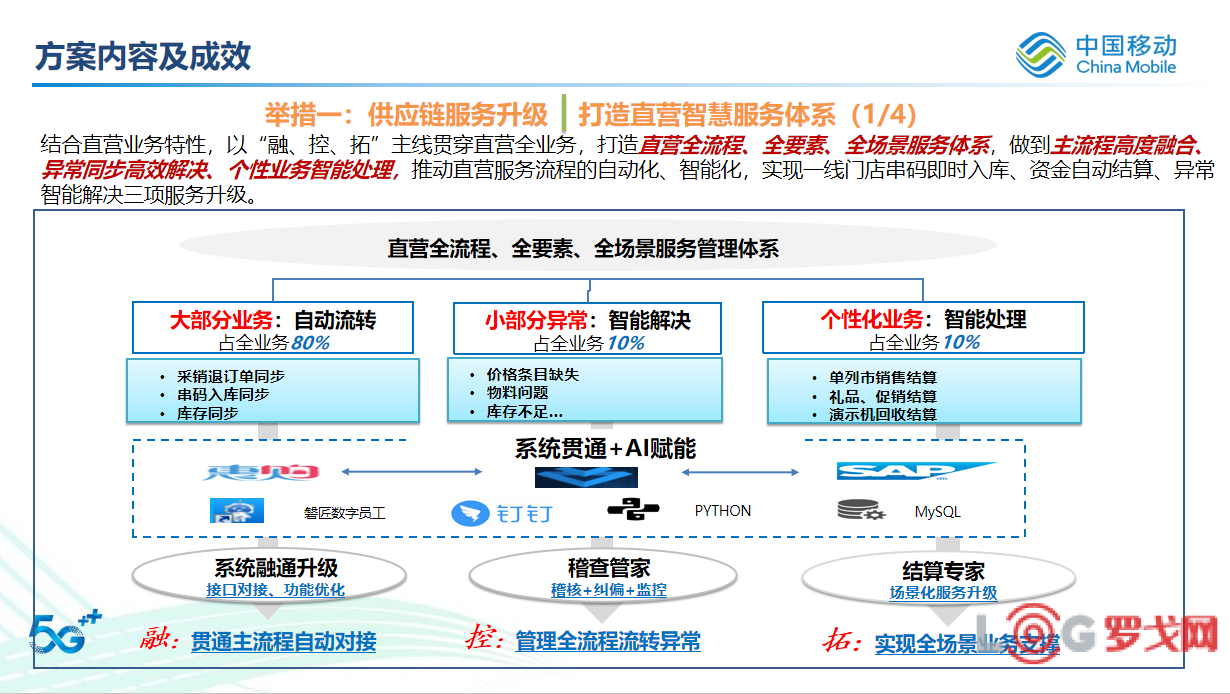Select the 磐匠数字员工 label

tap(345, 513)
